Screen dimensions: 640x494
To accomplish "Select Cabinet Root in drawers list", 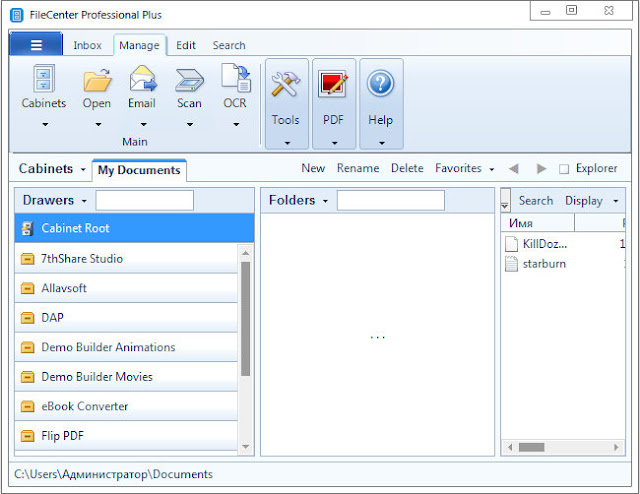I will (x=134, y=228).
